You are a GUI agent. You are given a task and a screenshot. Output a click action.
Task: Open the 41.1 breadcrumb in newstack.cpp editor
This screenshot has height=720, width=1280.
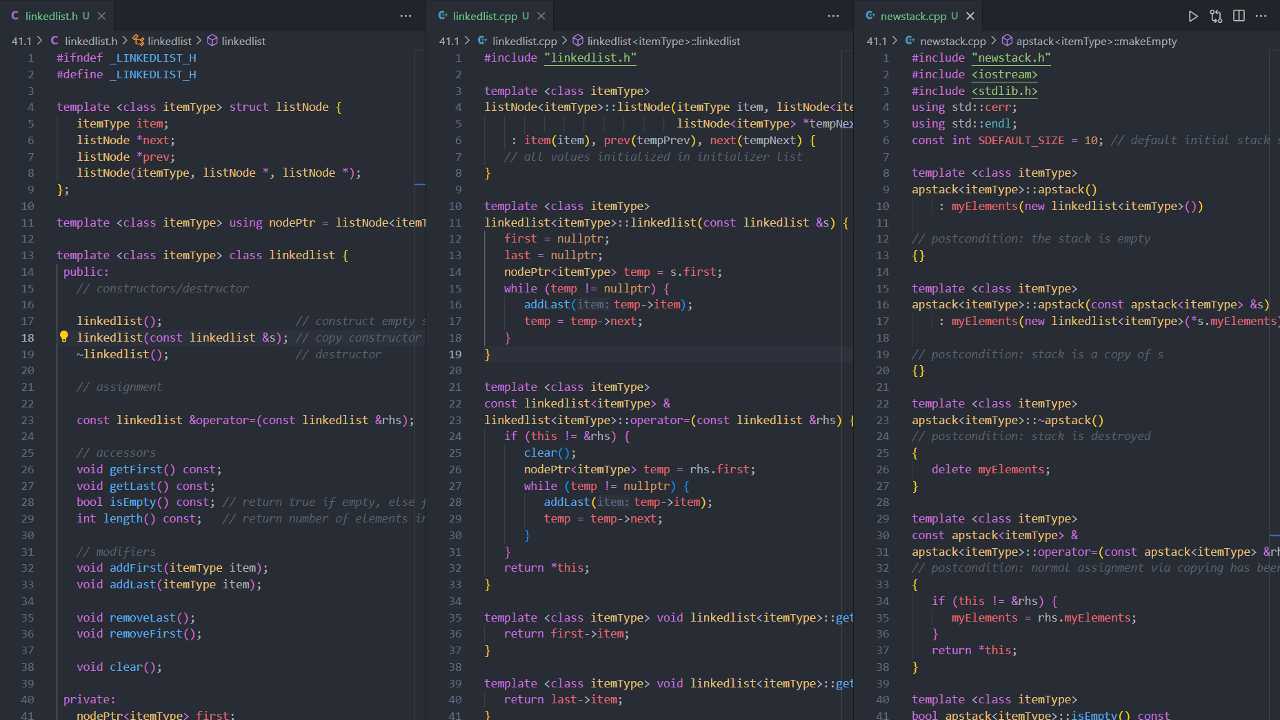click(877, 41)
